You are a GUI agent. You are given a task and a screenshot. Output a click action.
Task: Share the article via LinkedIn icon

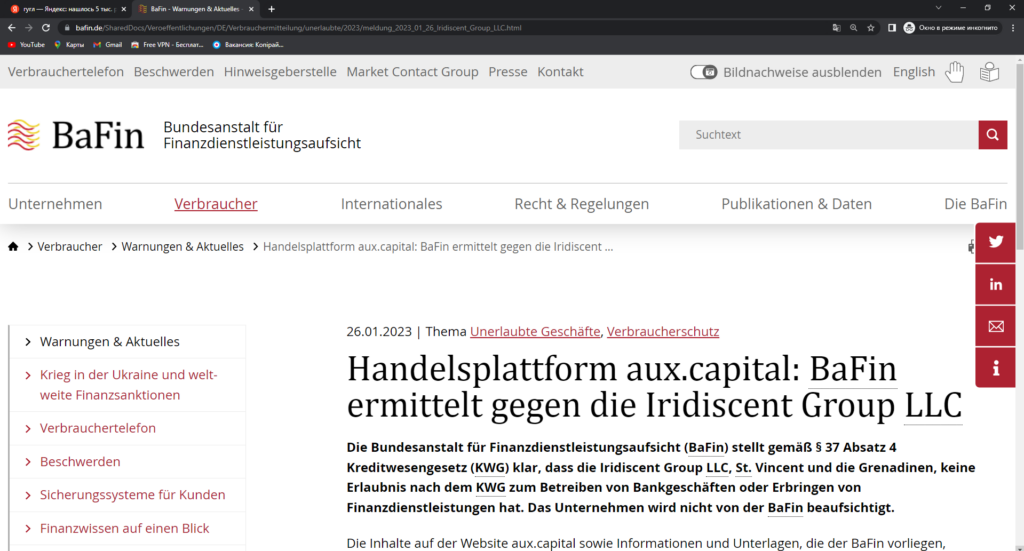[x=995, y=284]
